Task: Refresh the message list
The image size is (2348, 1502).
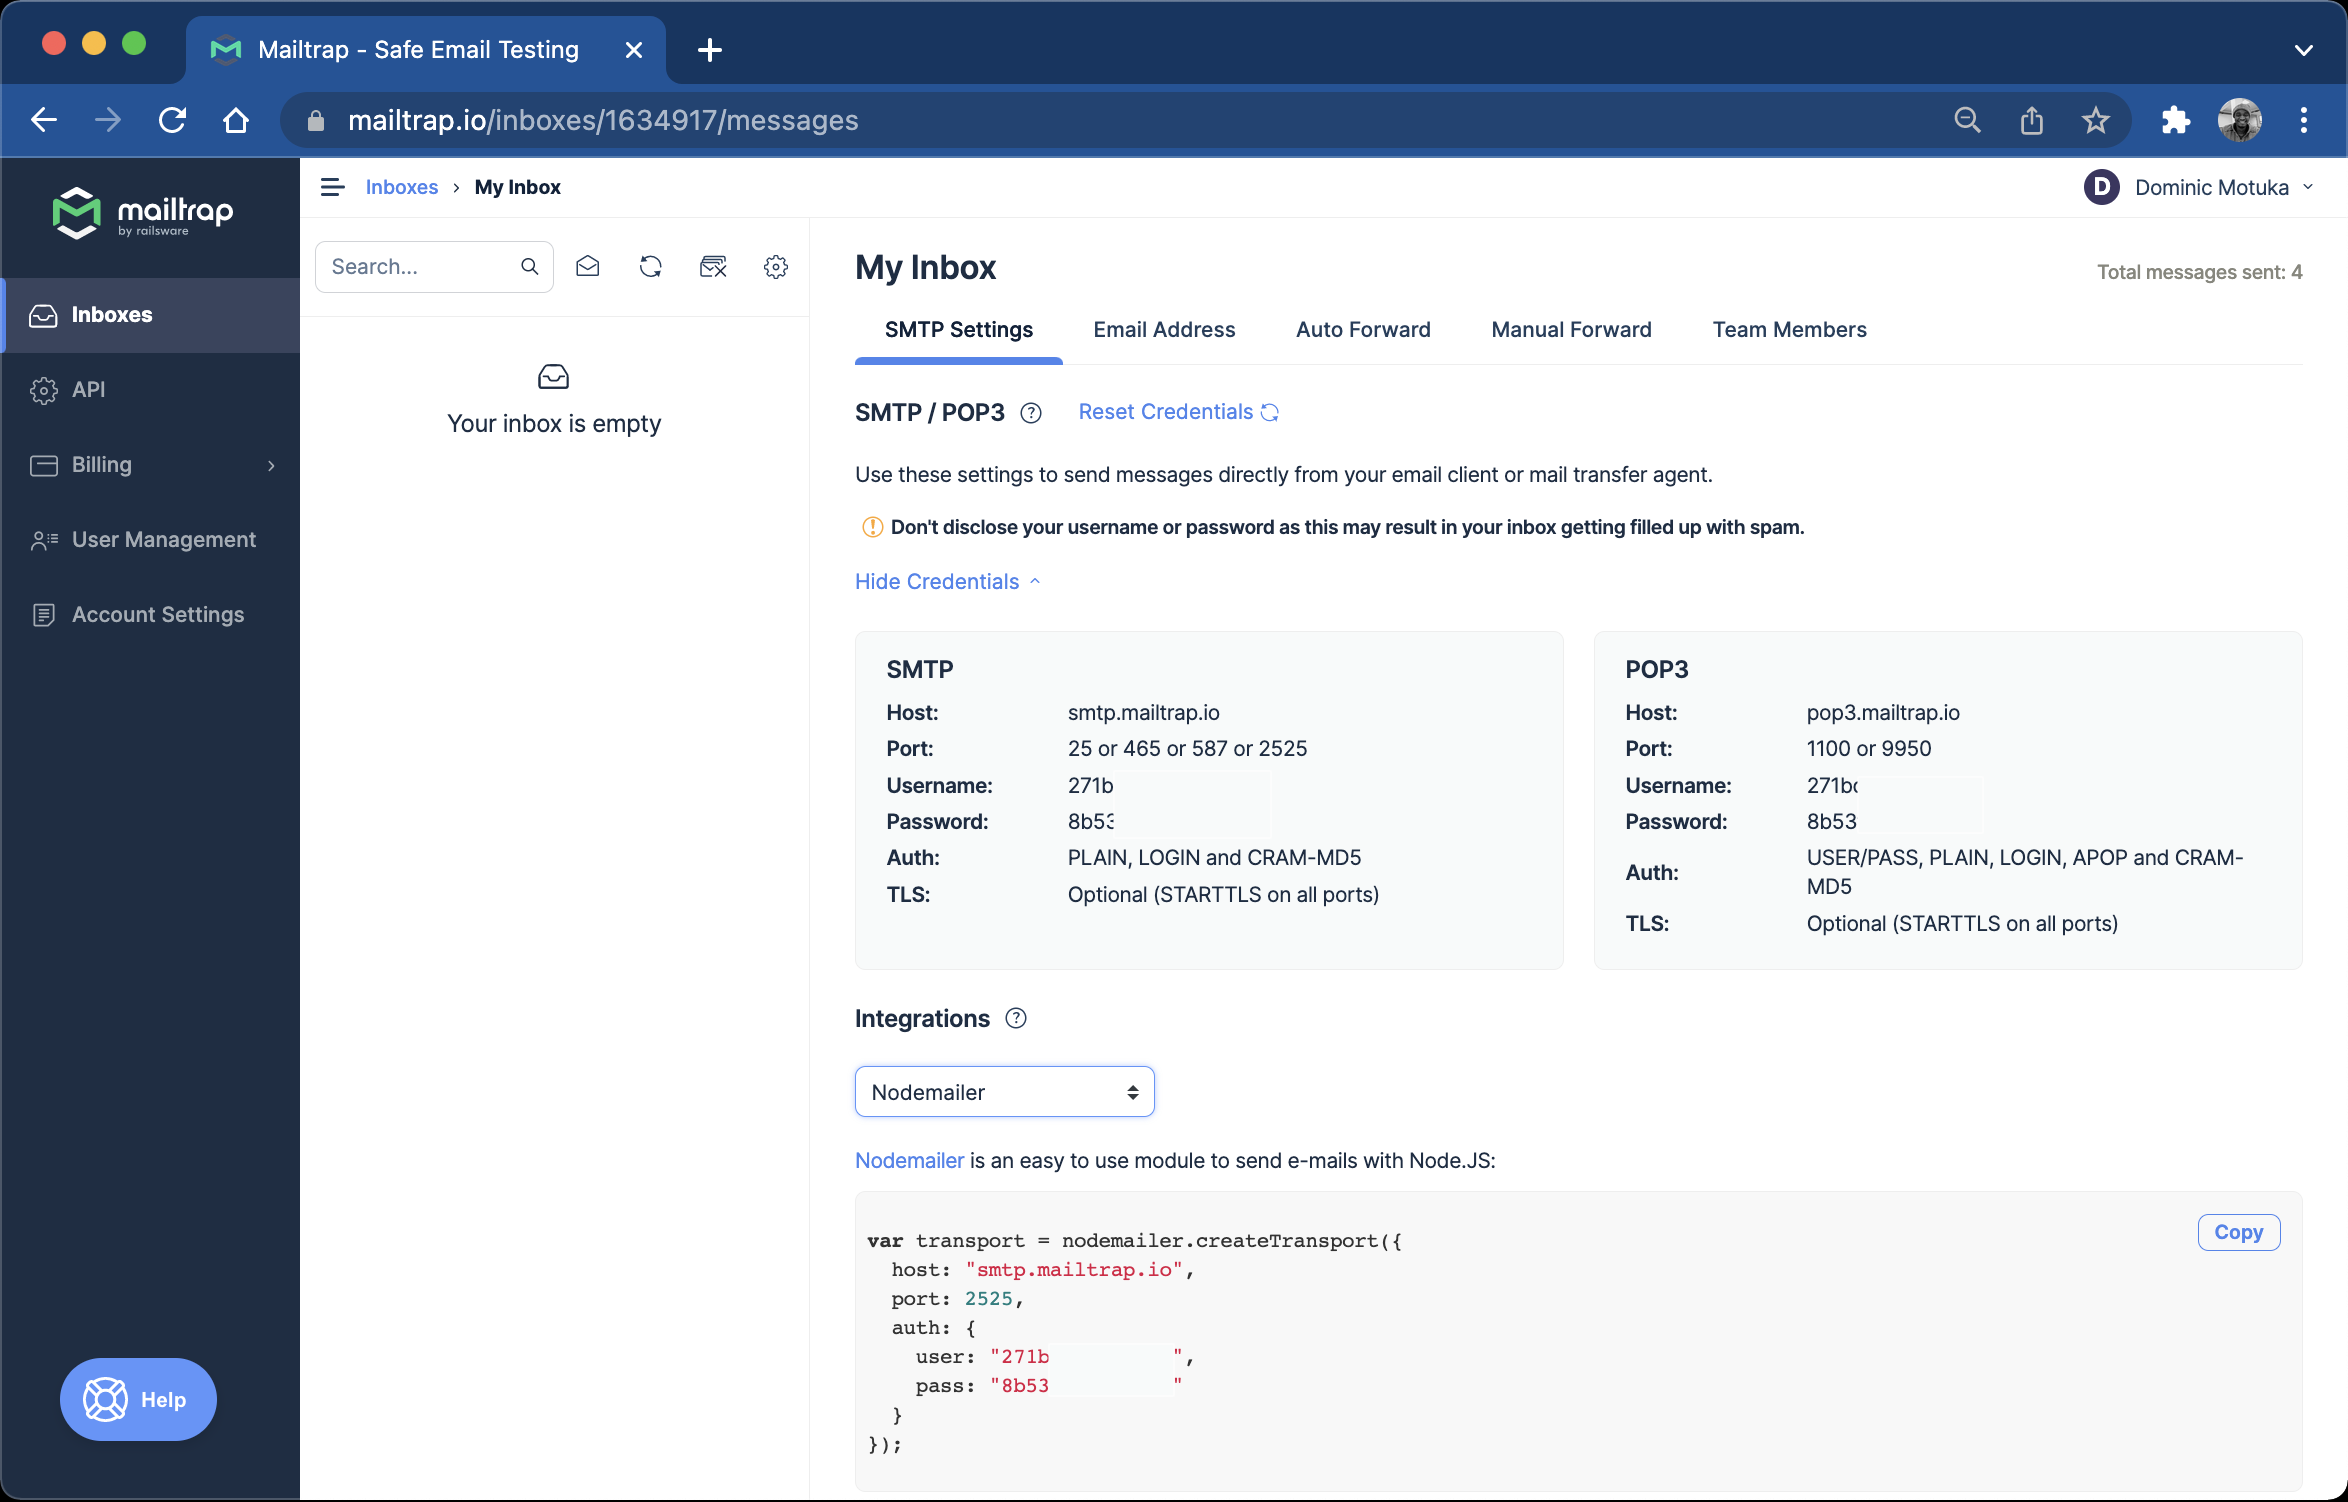Action: [650, 266]
